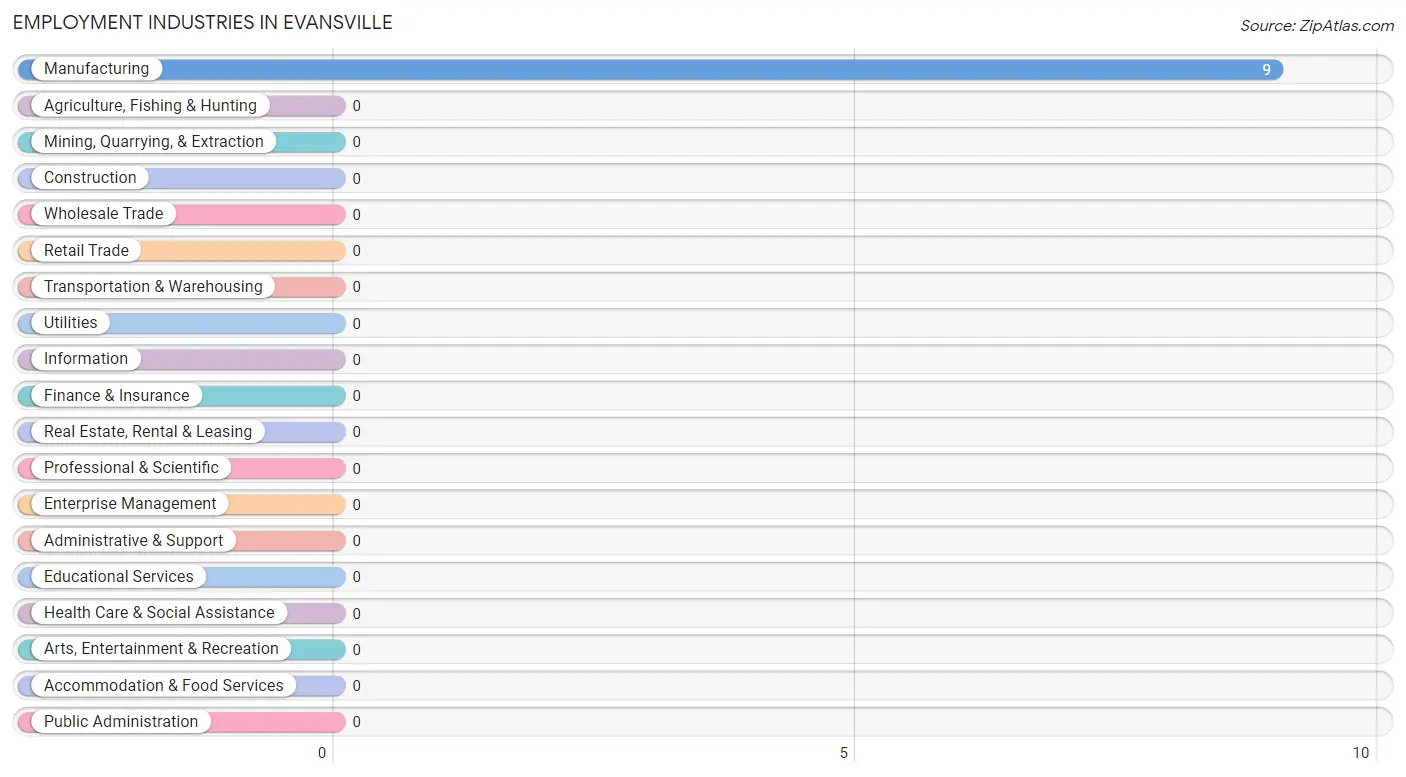This screenshot has height=777, width=1406.
Task: Click the 0 value next to Public Administration
Action: 356,722
